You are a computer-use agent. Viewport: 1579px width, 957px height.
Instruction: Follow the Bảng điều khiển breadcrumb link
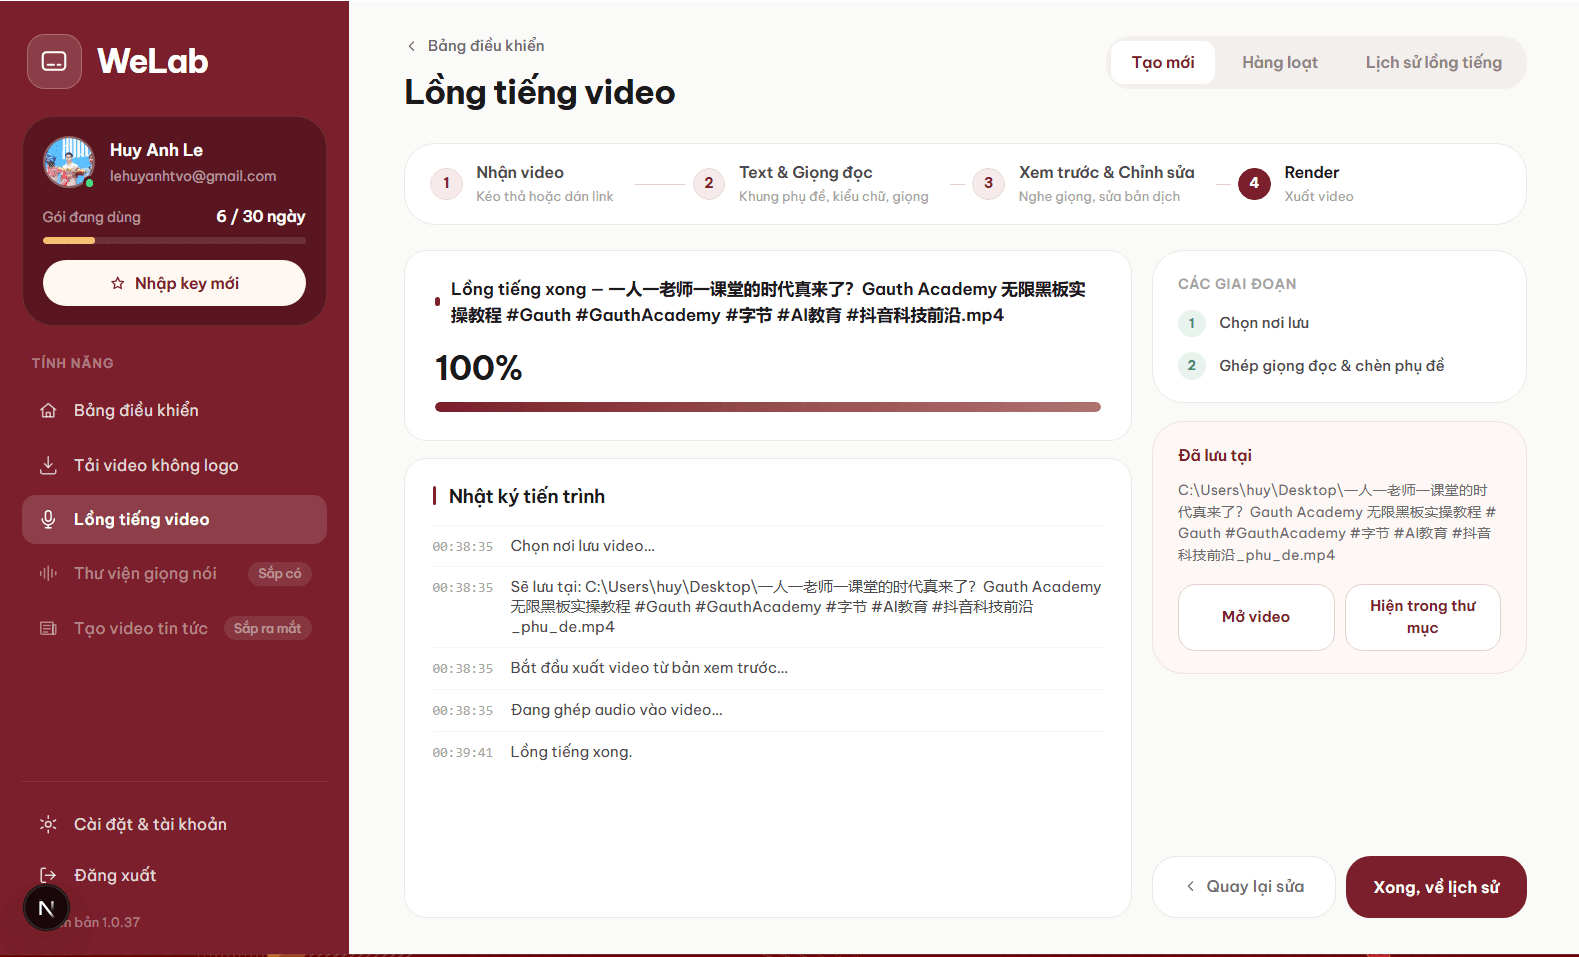(x=486, y=46)
